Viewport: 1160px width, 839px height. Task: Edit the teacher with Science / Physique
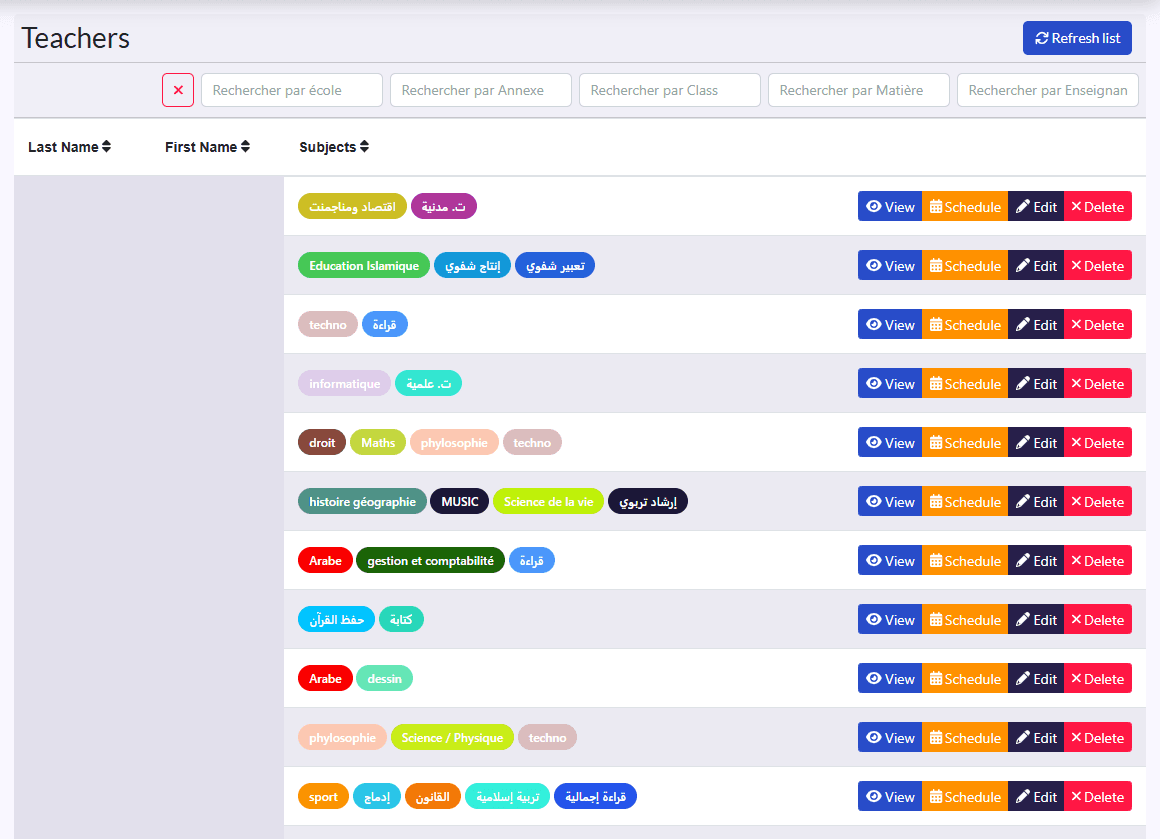[x=1036, y=738]
